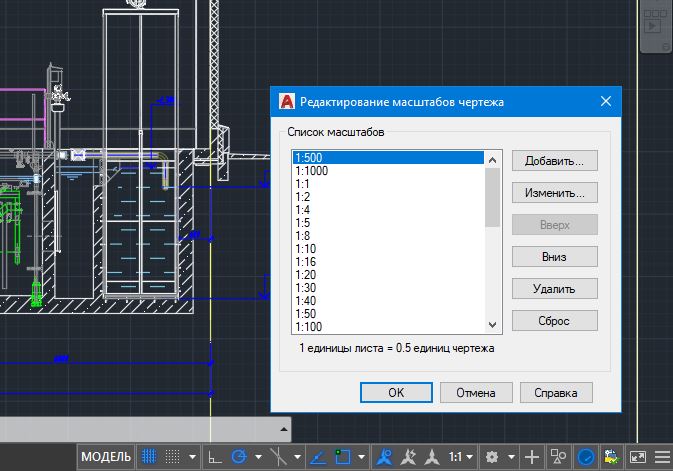The height and width of the screenshot is (471, 673).
Task: Select scale 1:8 in list
Action: (388, 236)
